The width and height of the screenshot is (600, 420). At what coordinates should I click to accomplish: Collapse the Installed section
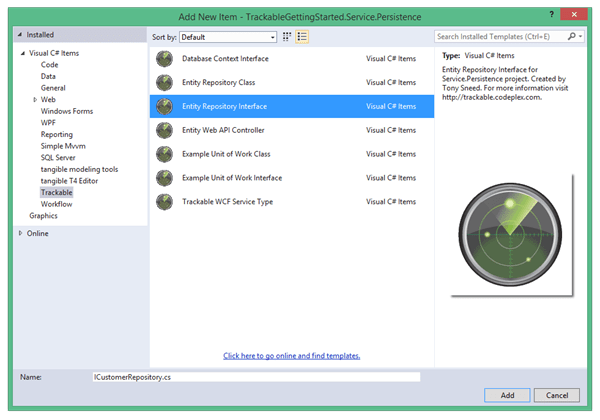[x=20, y=34]
